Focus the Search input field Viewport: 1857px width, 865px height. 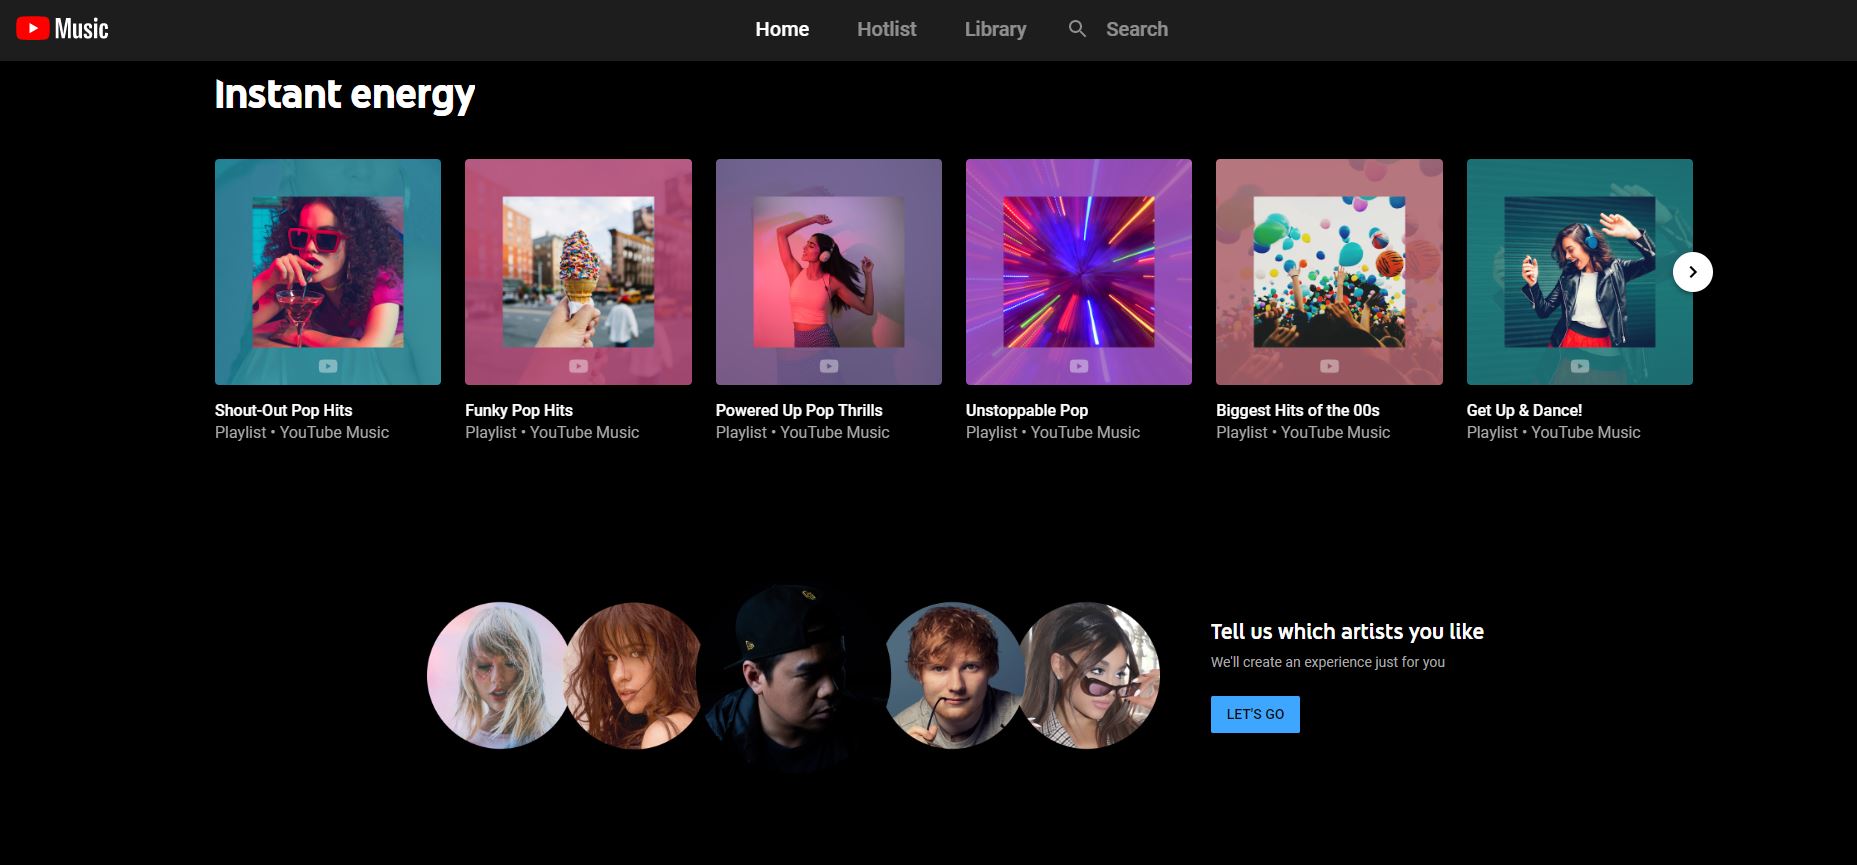point(1136,29)
